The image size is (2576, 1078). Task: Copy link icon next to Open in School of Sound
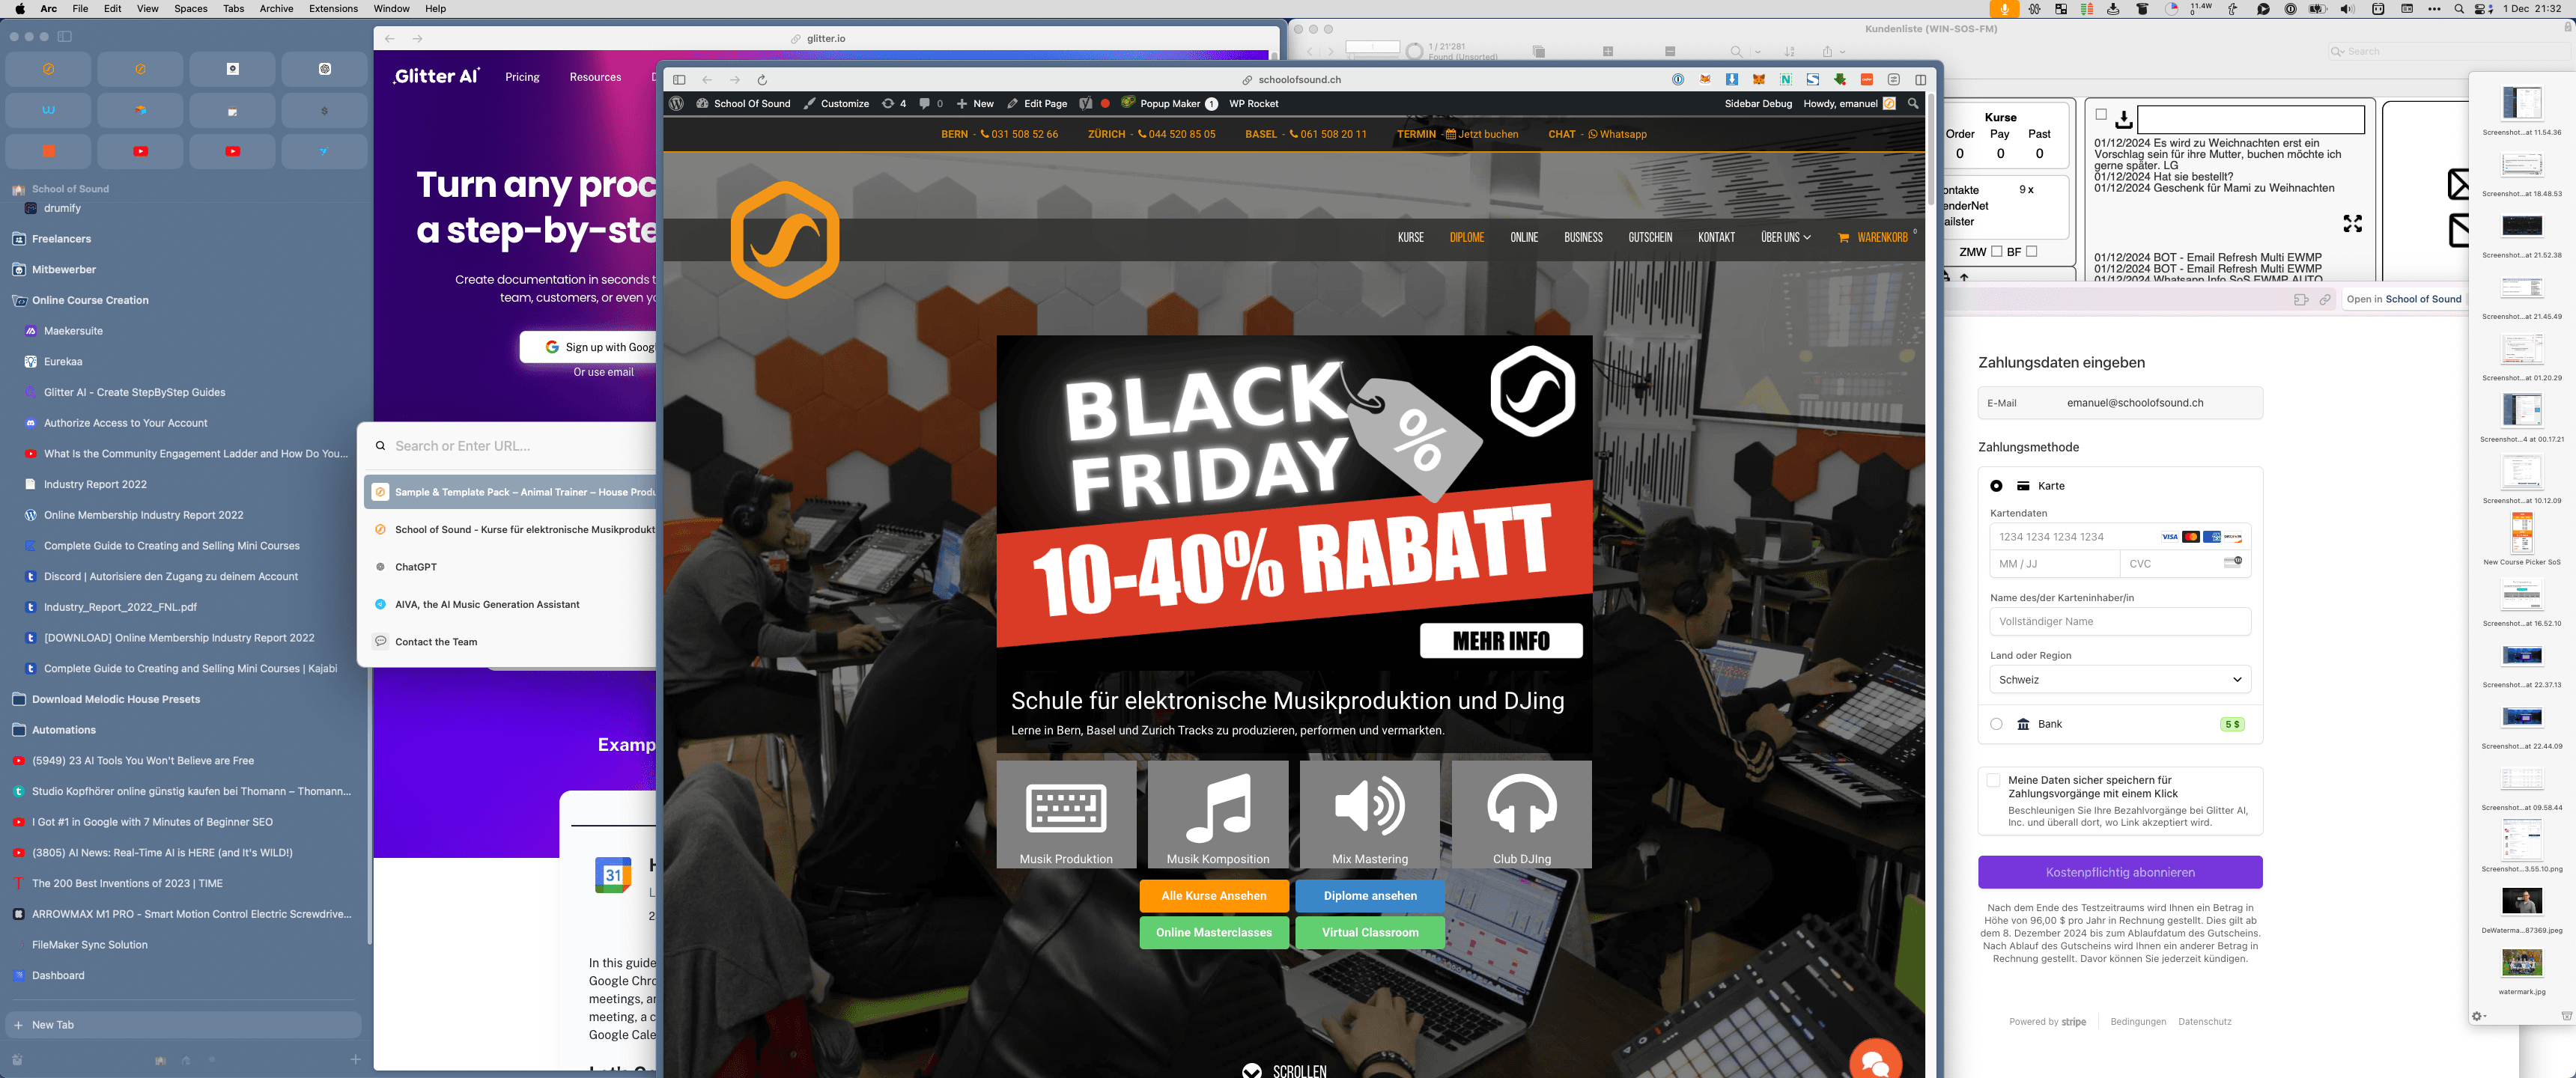pos(2325,300)
